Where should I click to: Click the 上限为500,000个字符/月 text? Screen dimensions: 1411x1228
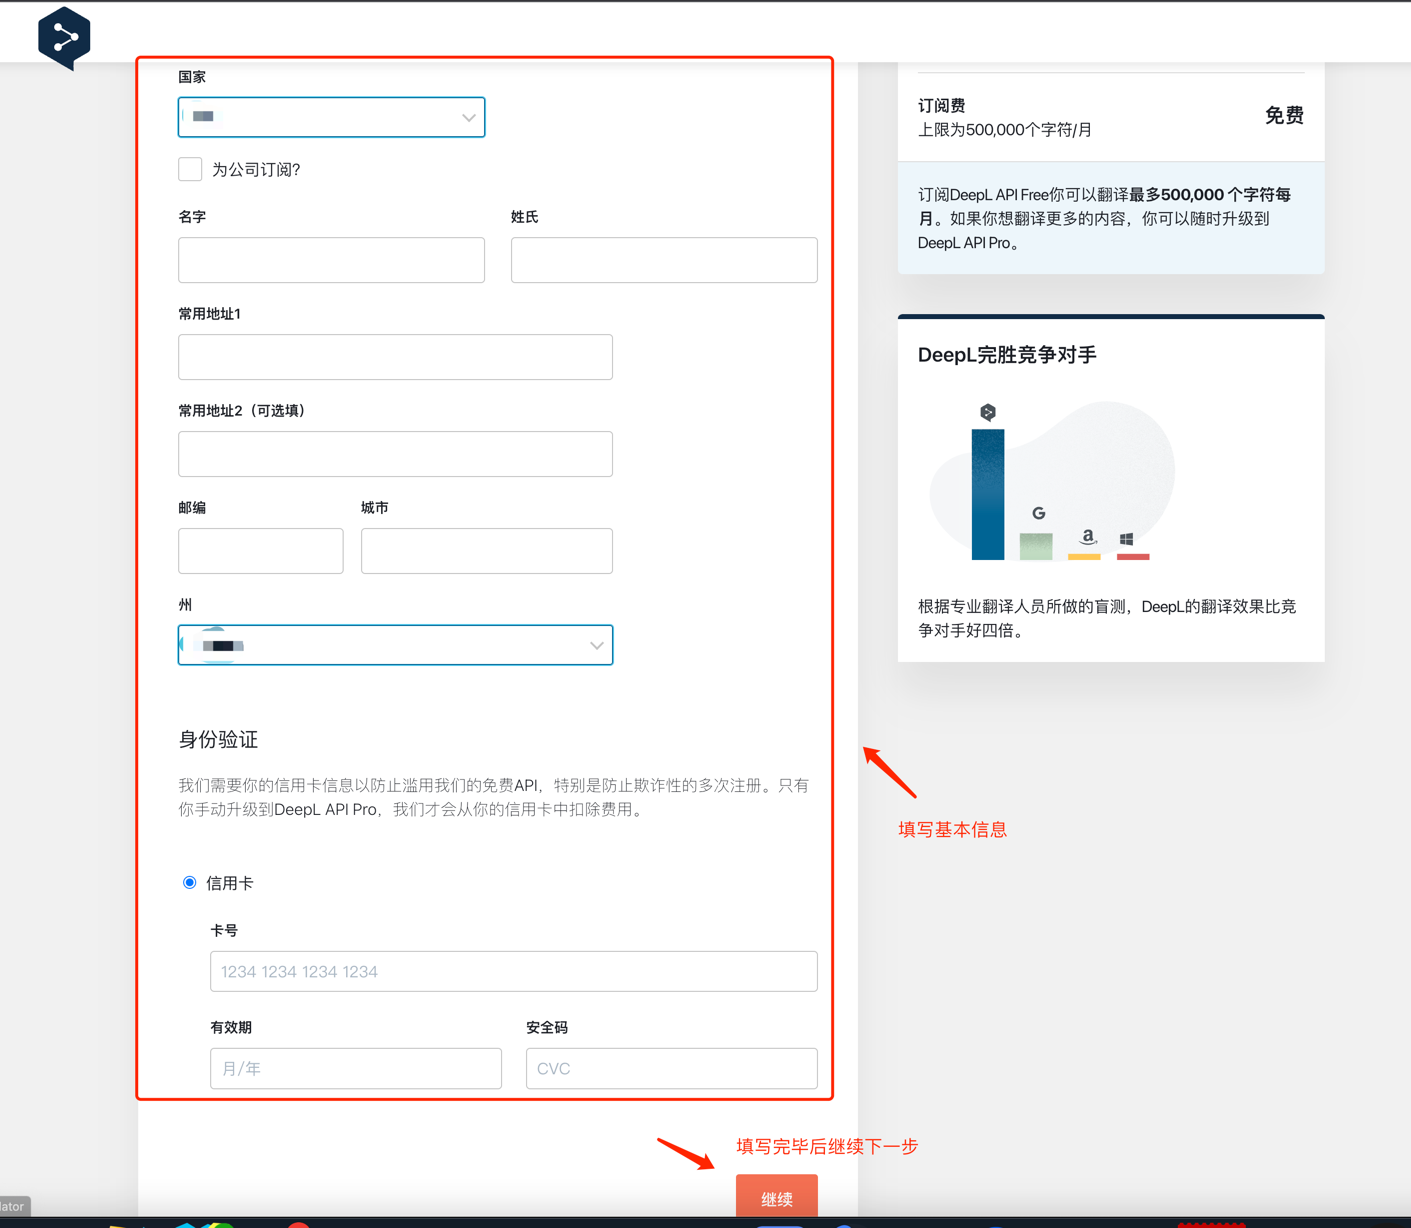(1005, 130)
